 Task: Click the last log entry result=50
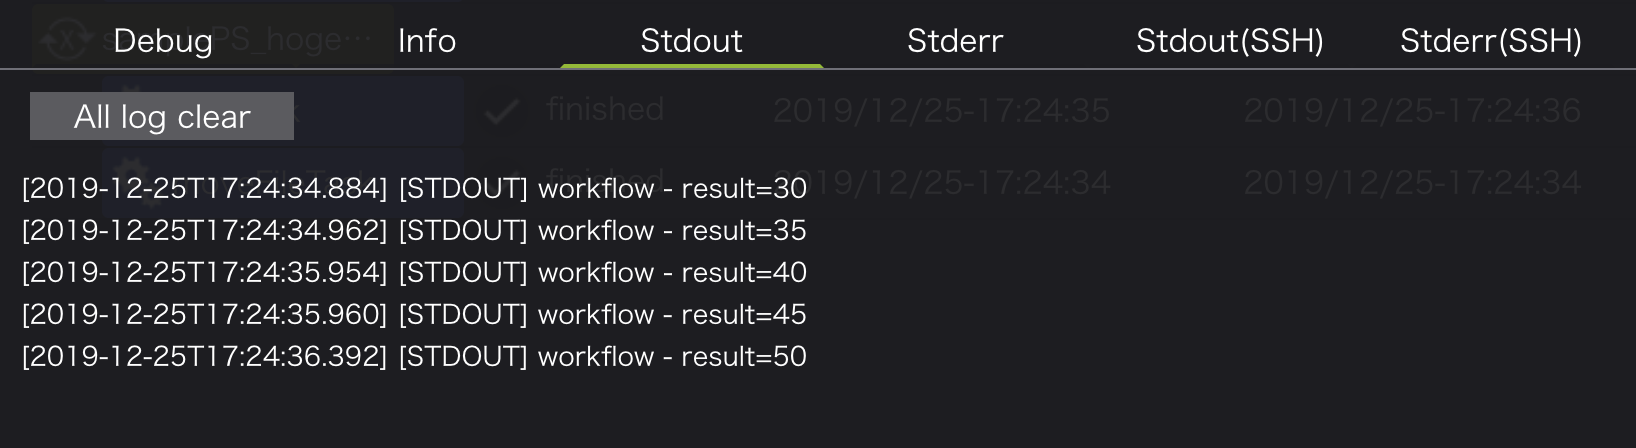click(414, 356)
